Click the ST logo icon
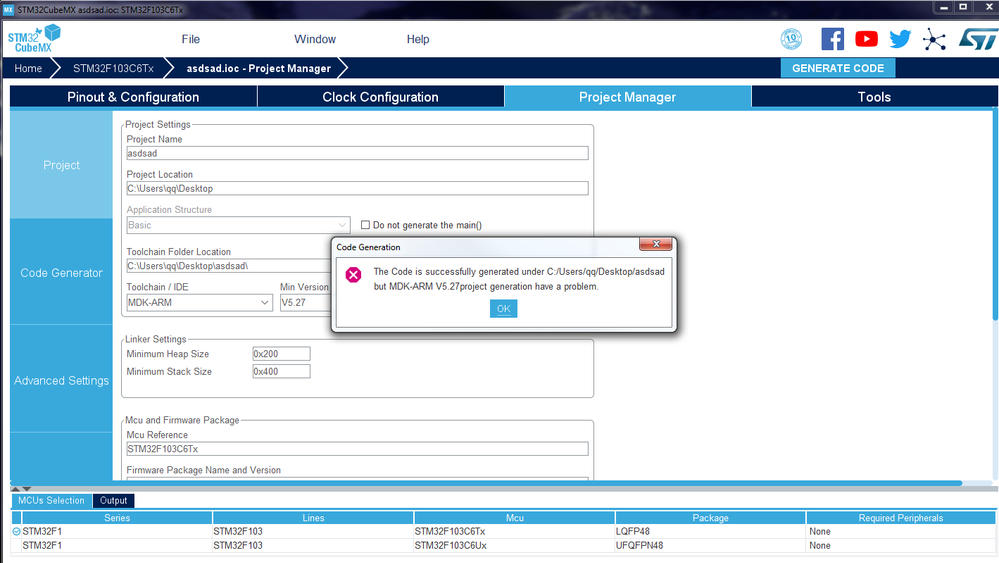Image resolution: width=999 pixels, height=563 pixels. point(977,39)
